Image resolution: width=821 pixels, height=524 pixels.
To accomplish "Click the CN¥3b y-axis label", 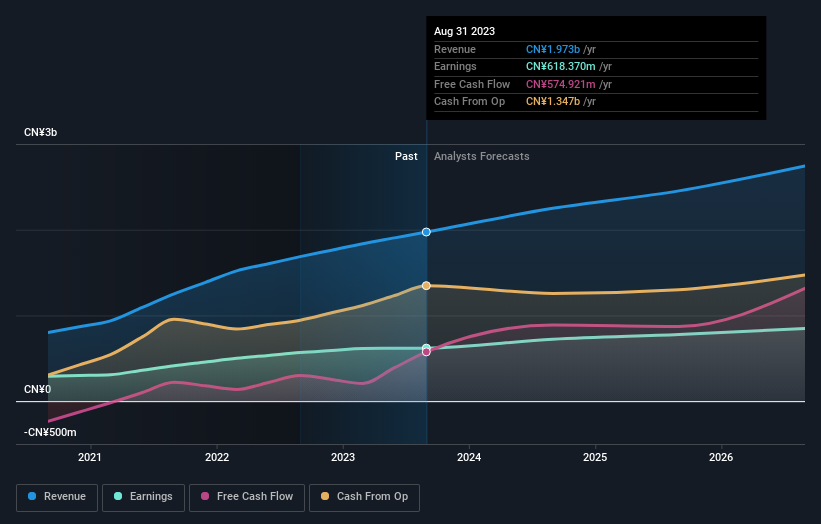I will [x=40, y=132].
